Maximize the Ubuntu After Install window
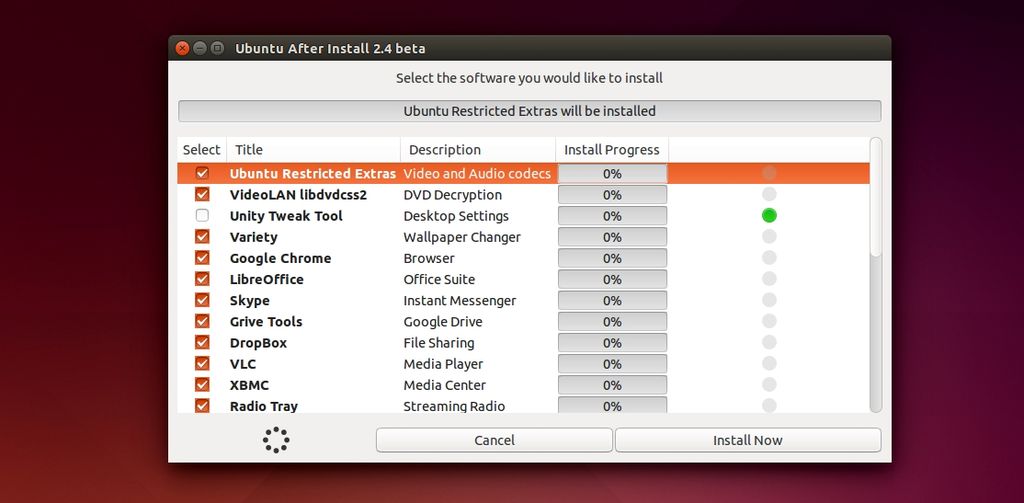This screenshot has height=503, width=1024. coord(217,48)
